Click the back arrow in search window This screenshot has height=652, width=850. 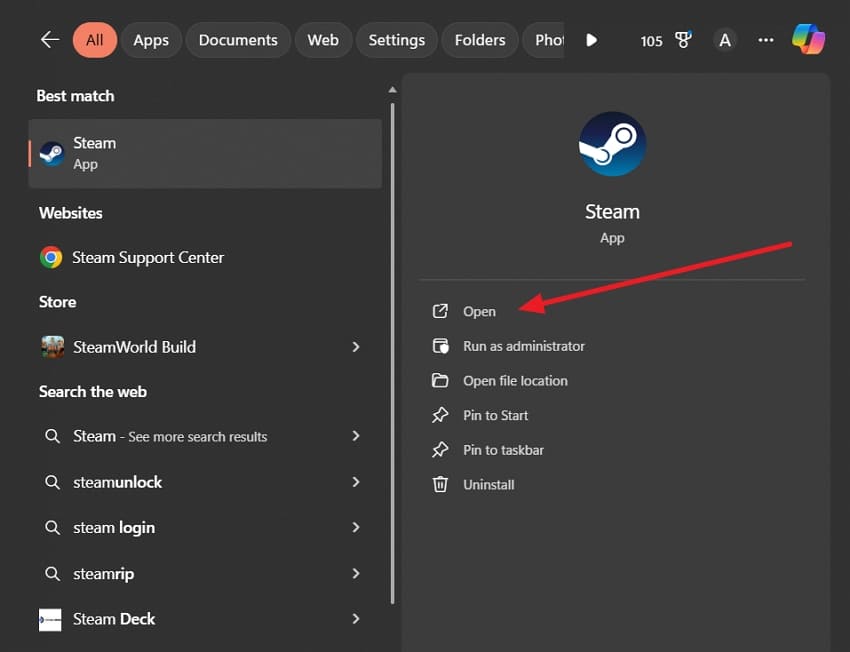coord(49,40)
